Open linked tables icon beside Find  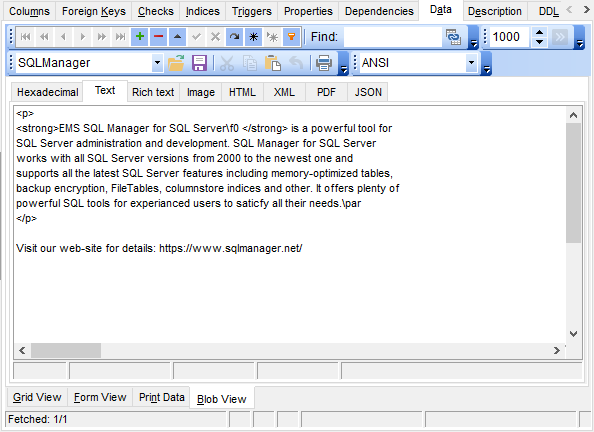(x=453, y=37)
